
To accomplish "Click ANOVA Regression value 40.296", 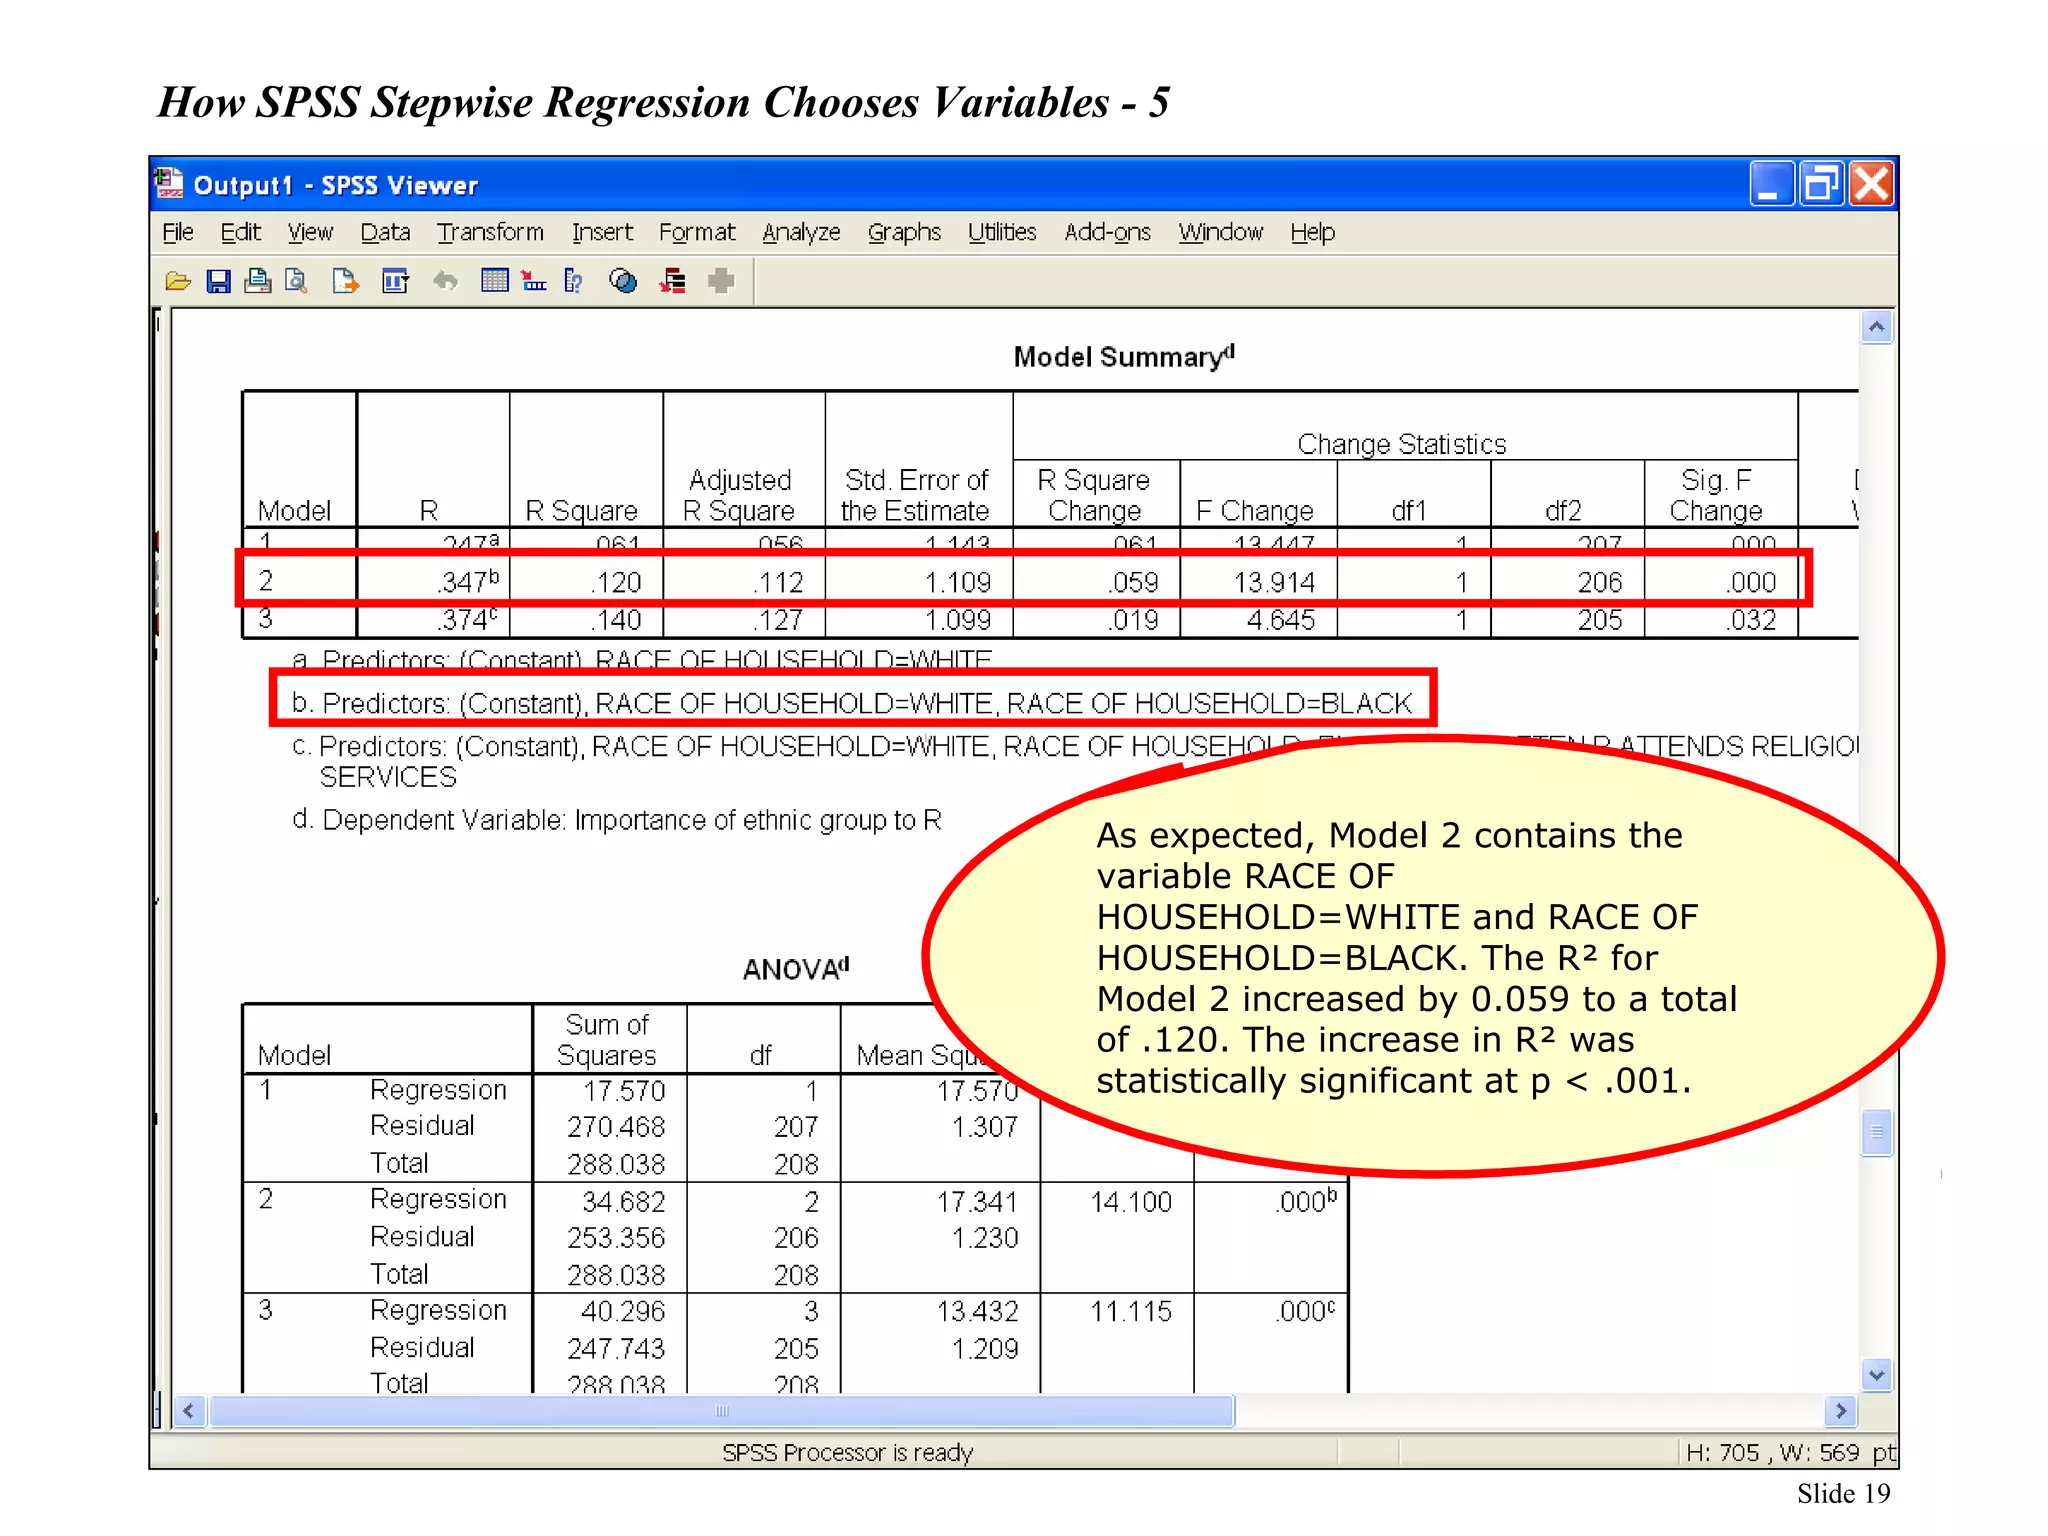I will pos(623,1311).
